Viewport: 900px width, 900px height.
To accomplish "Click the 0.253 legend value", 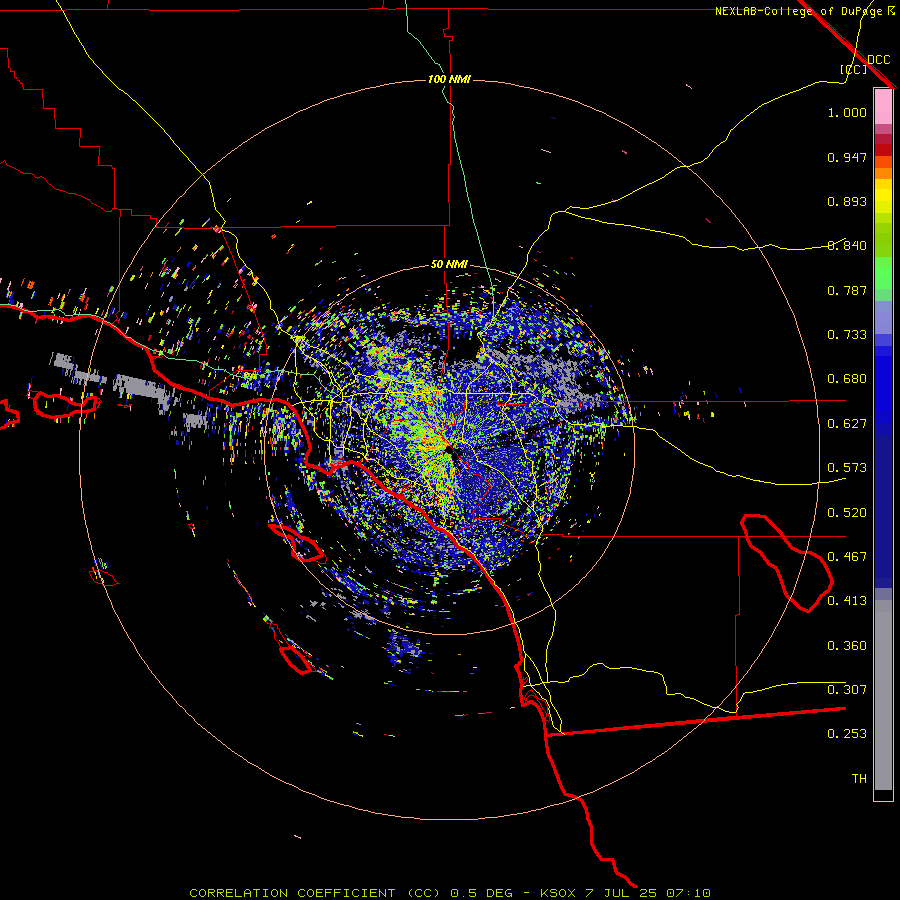I will click(847, 734).
